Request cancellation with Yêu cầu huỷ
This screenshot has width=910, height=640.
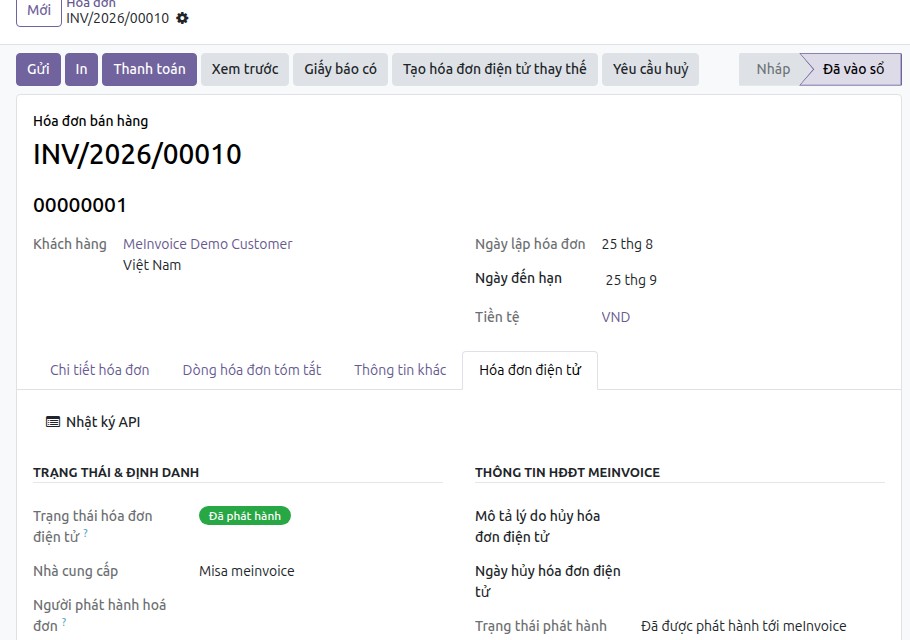tap(650, 69)
